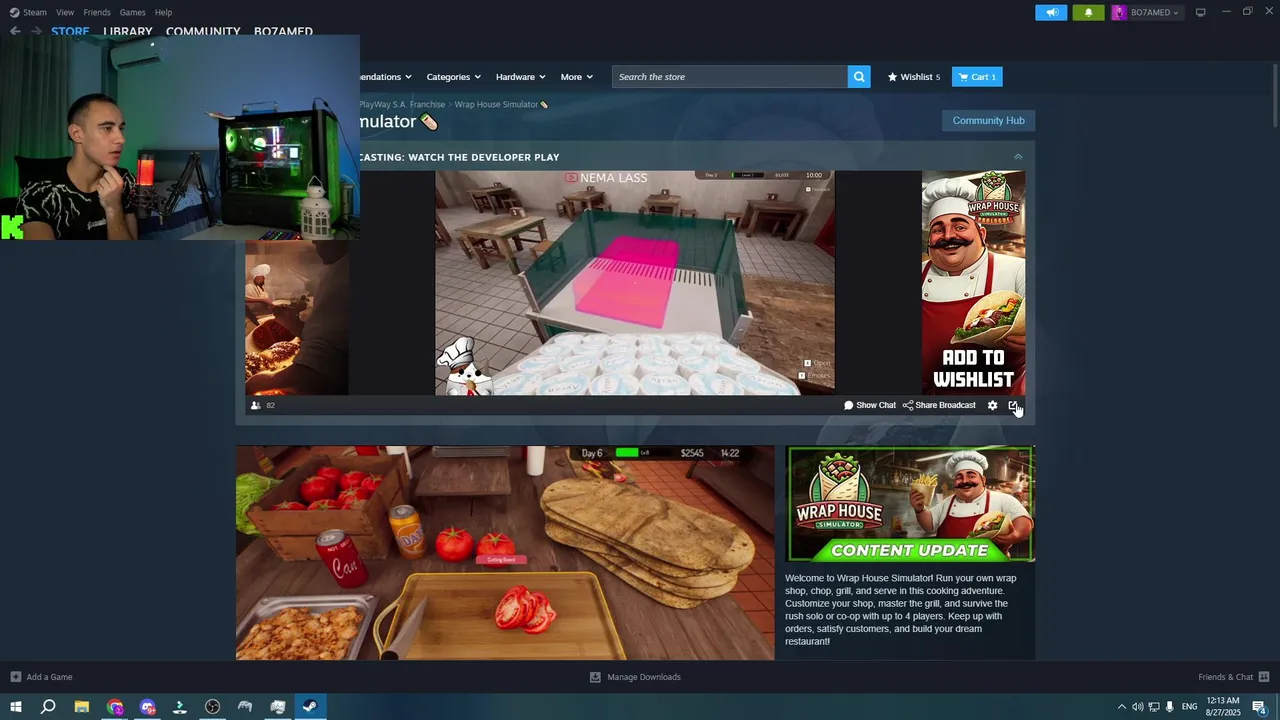Click the ENG language indicator
This screenshot has width=1280, height=720.
[x=1189, y=707]
